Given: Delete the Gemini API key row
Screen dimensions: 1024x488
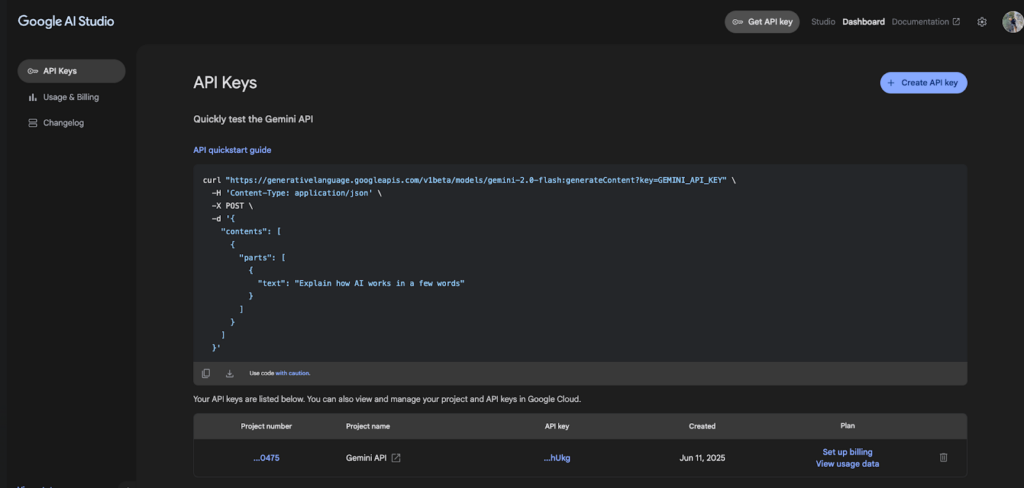Looking at the screenshot, I should point(943,458).
